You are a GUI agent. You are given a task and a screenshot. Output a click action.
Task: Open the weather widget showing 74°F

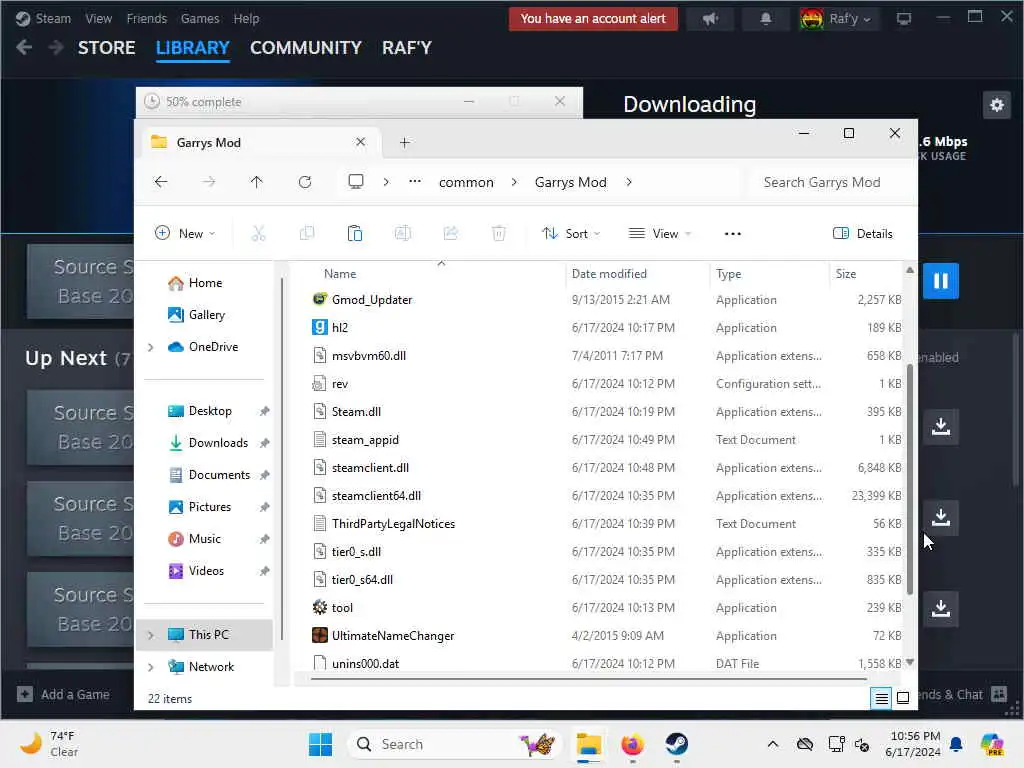click(48, 744)
